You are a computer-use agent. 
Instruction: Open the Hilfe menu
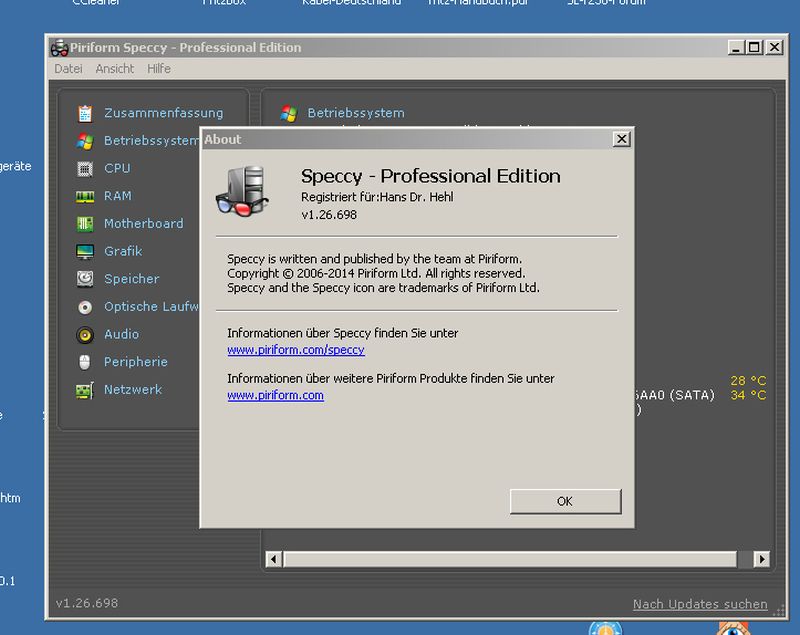click(159, 69)
